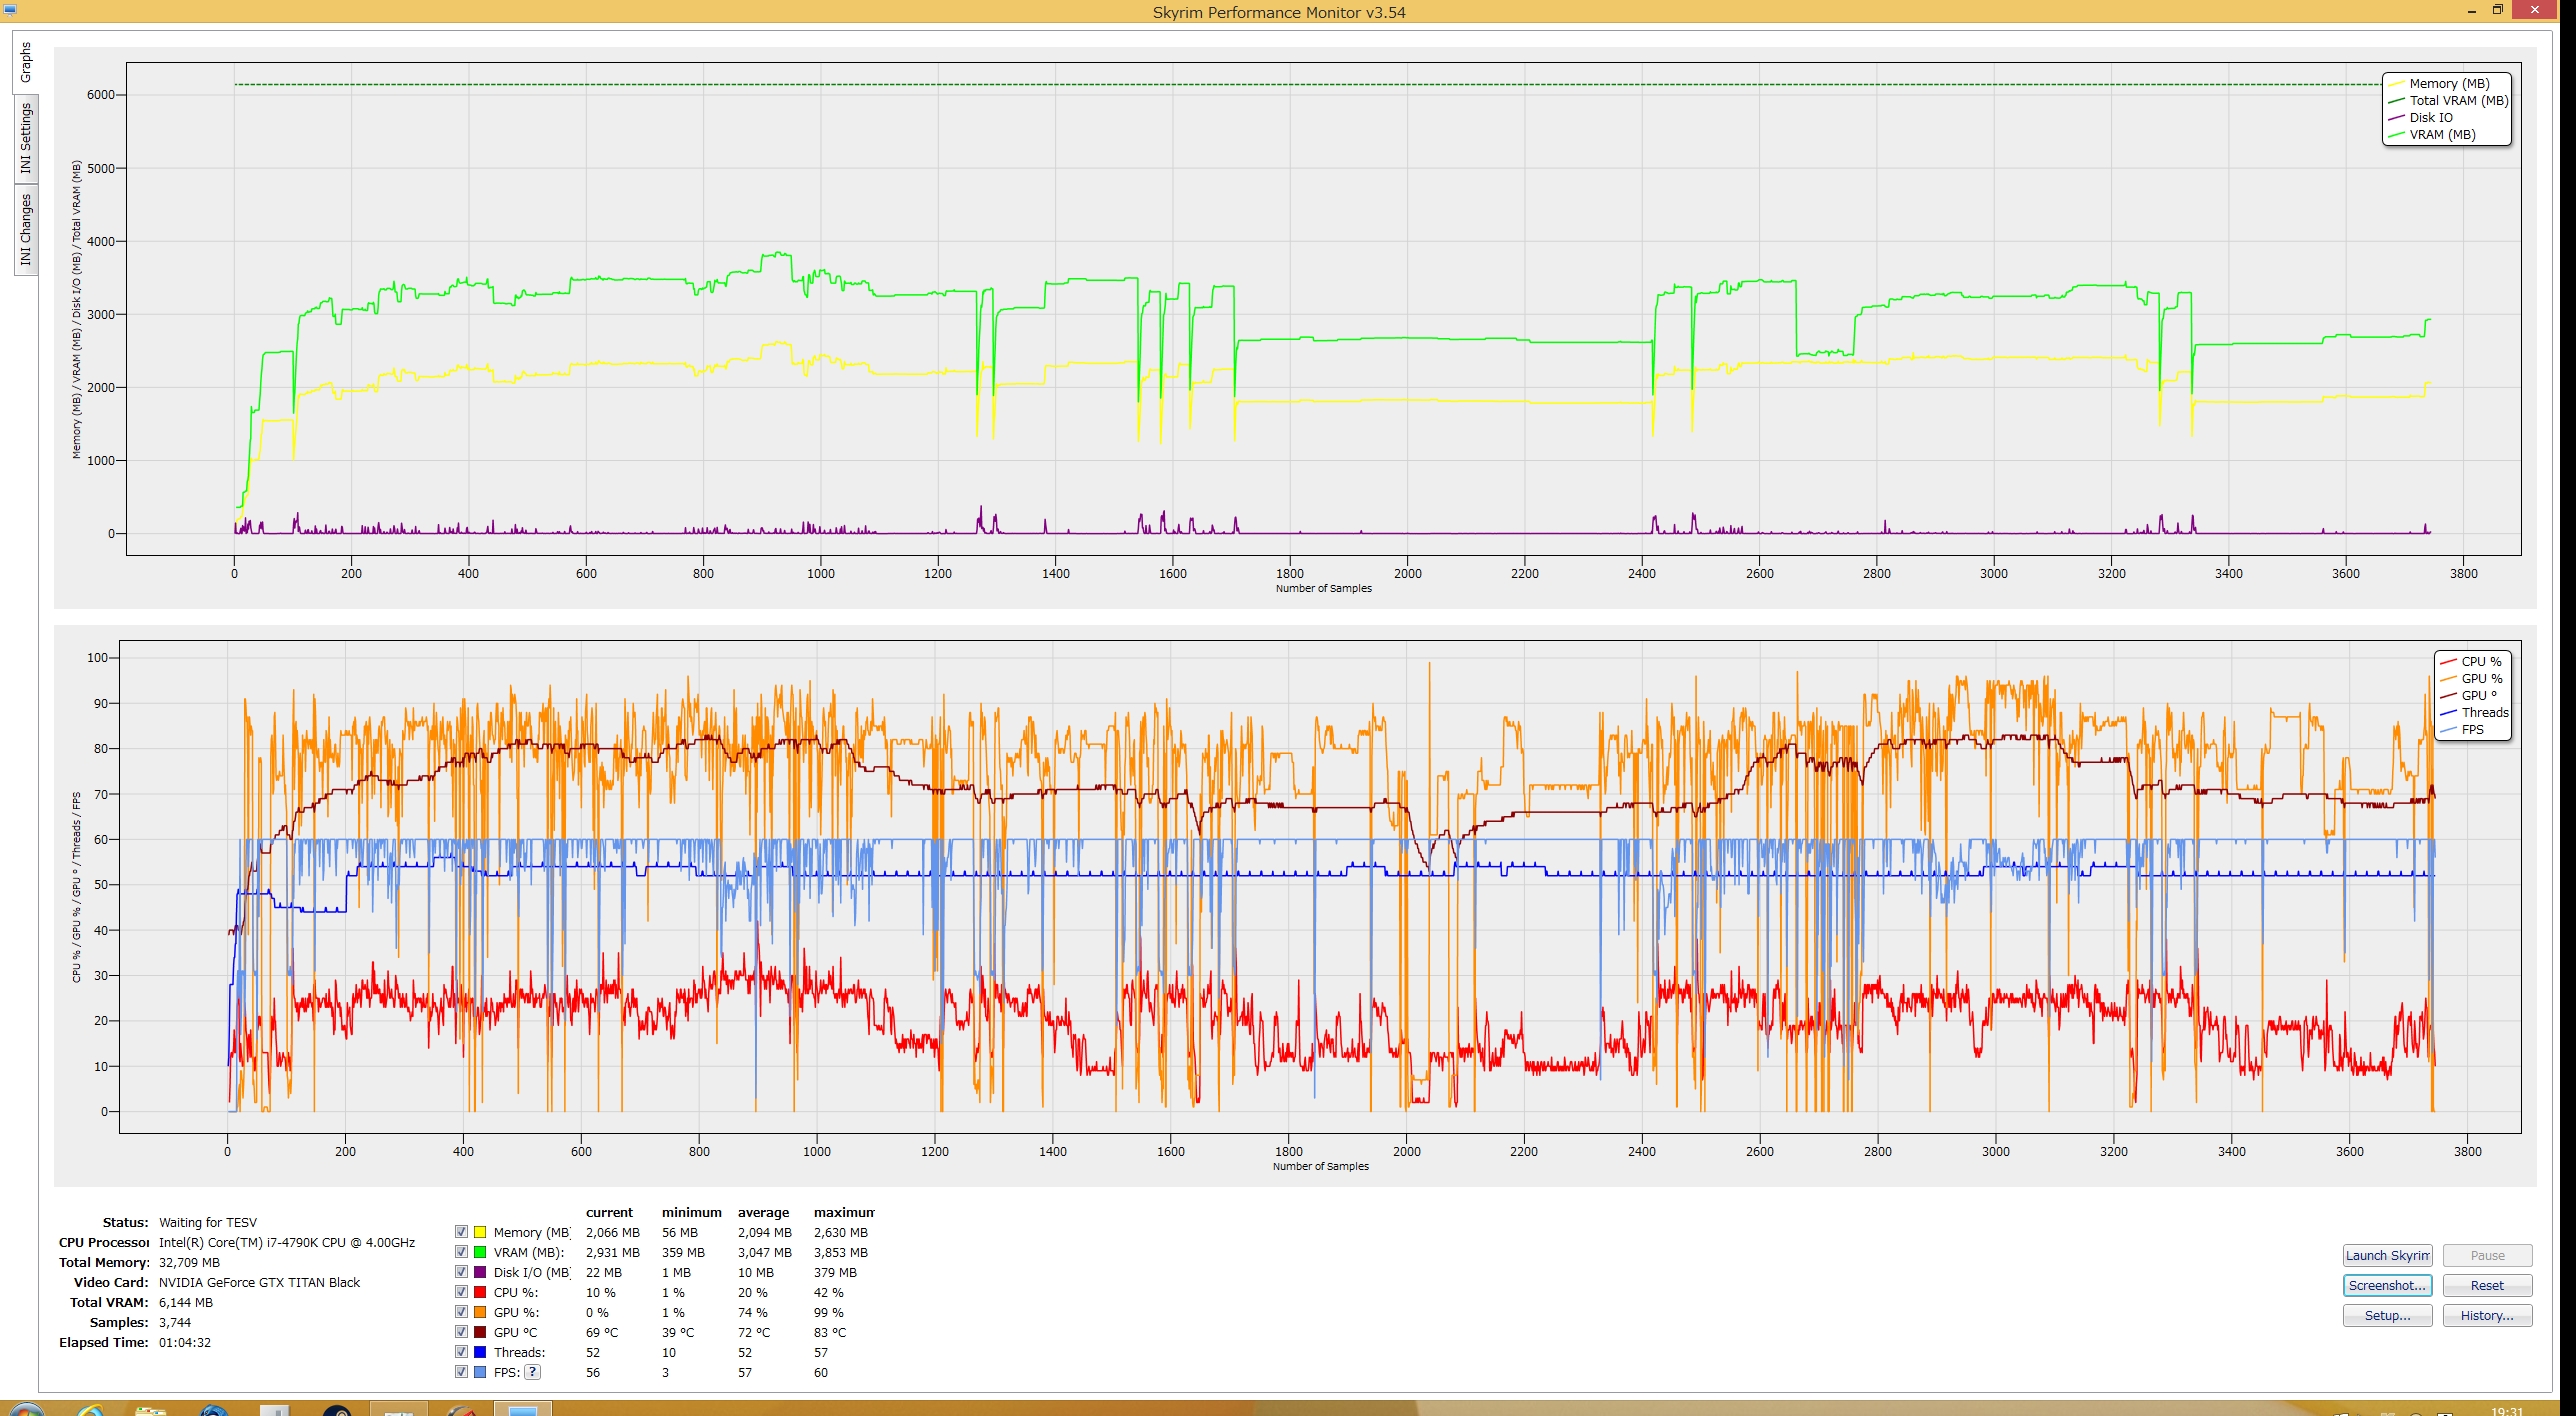Click the current VRAM value 2,931 MB
The image size is (2576, 1416).
click(613, 1252)
